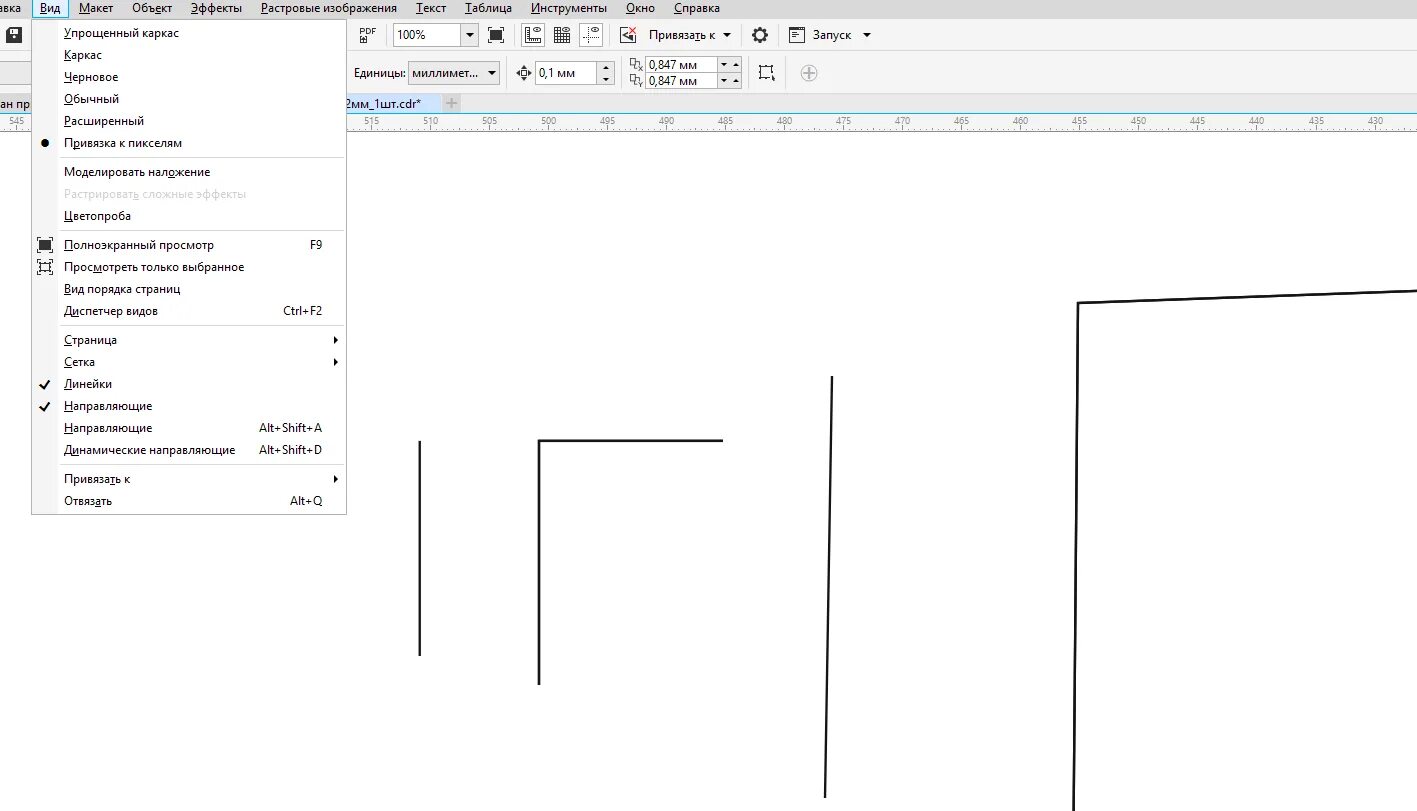Open the Справка menu
This screenshot has height=811, width=1417.
[x=697, y=8]
